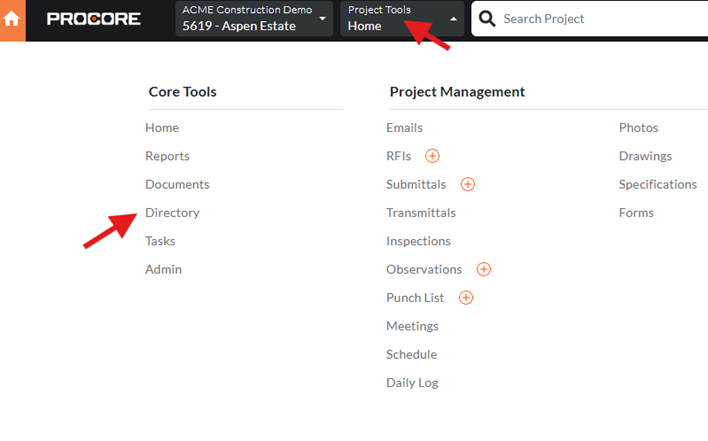This screenshot has height=441, width=708.
Task: Open the Punch List tool
Action: 415,298
